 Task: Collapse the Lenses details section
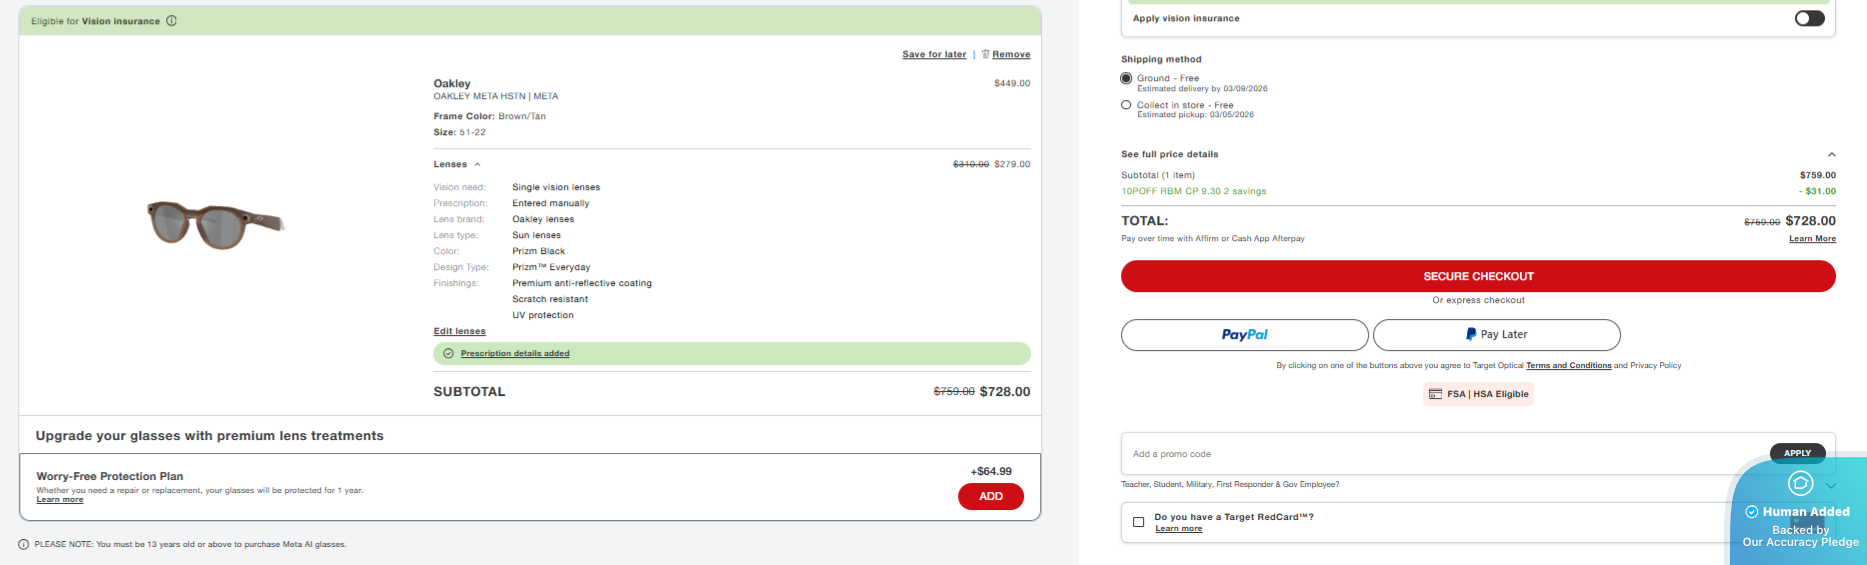pyautogui.click(x=477, y=164)
